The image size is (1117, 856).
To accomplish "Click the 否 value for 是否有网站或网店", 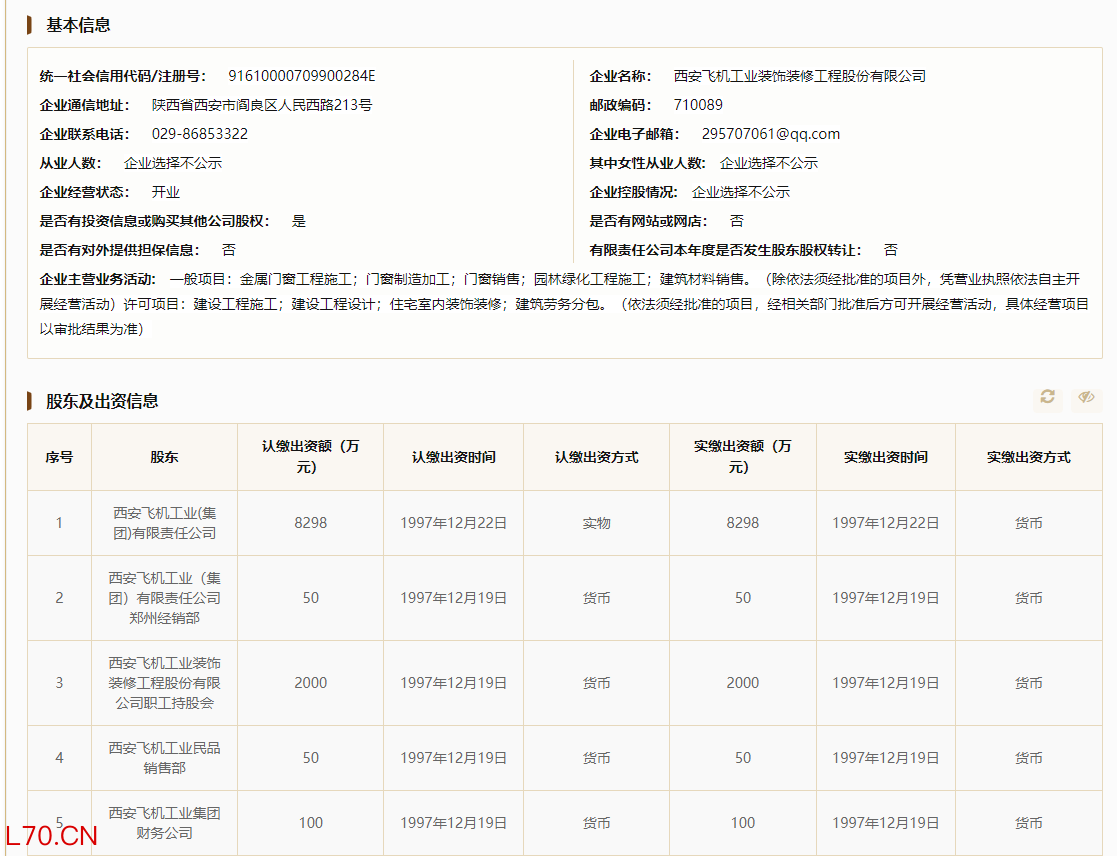I will [x=737, y=221].
